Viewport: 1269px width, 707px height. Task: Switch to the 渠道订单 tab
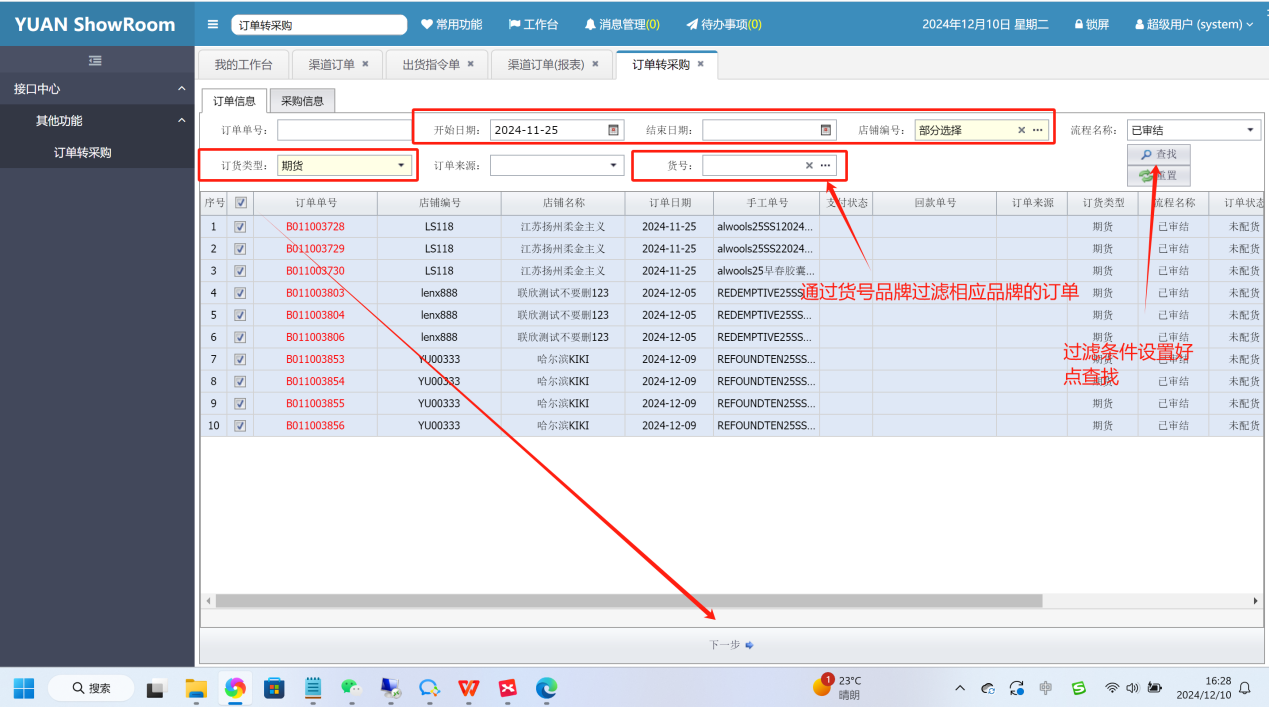331,64
